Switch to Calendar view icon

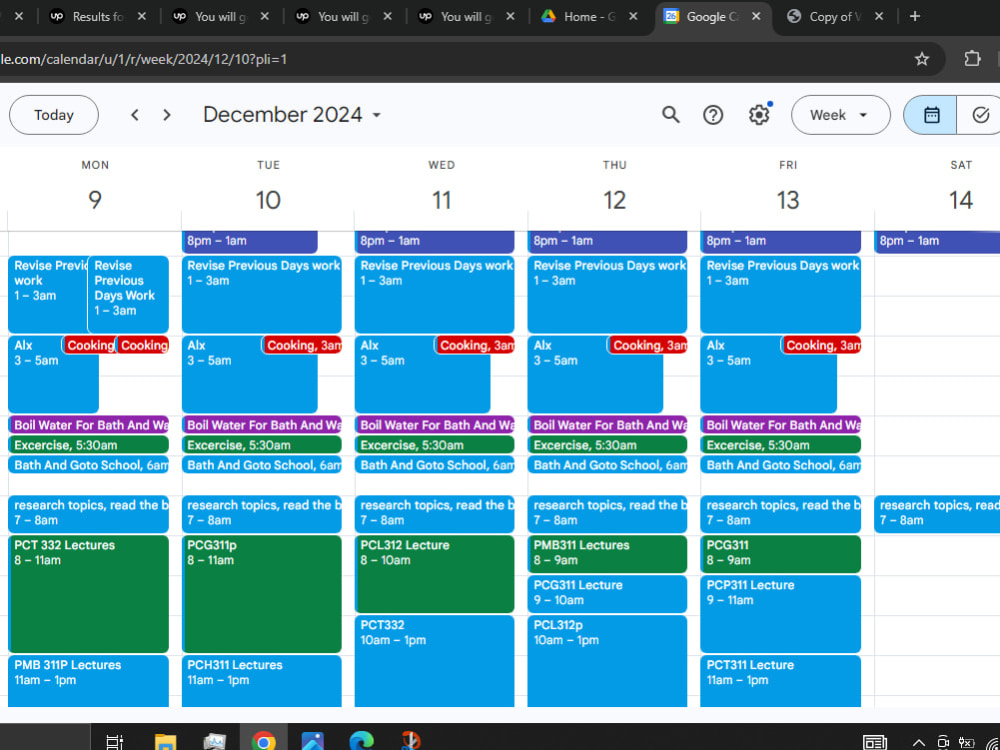tap(931, 115)
